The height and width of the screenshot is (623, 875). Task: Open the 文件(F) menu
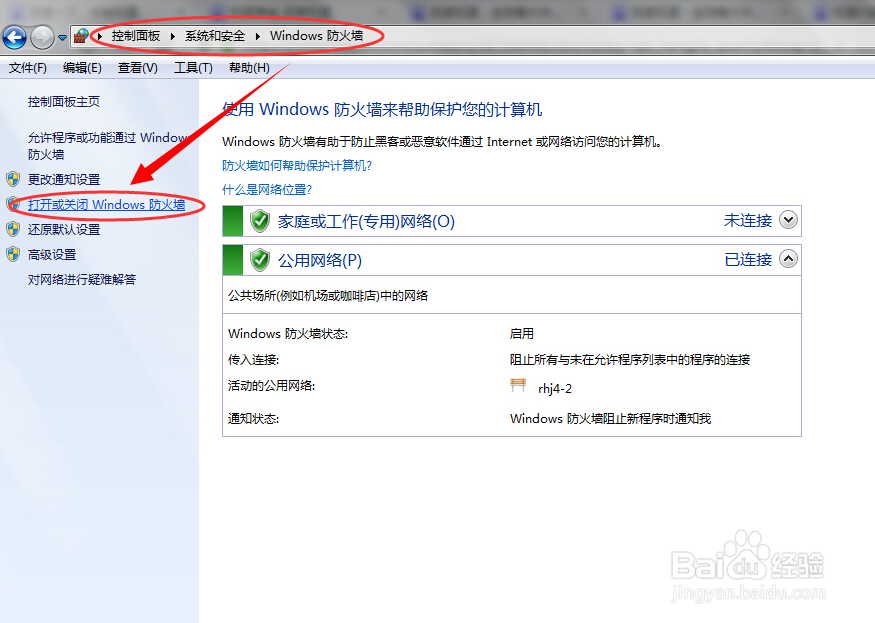coord(27,67)
